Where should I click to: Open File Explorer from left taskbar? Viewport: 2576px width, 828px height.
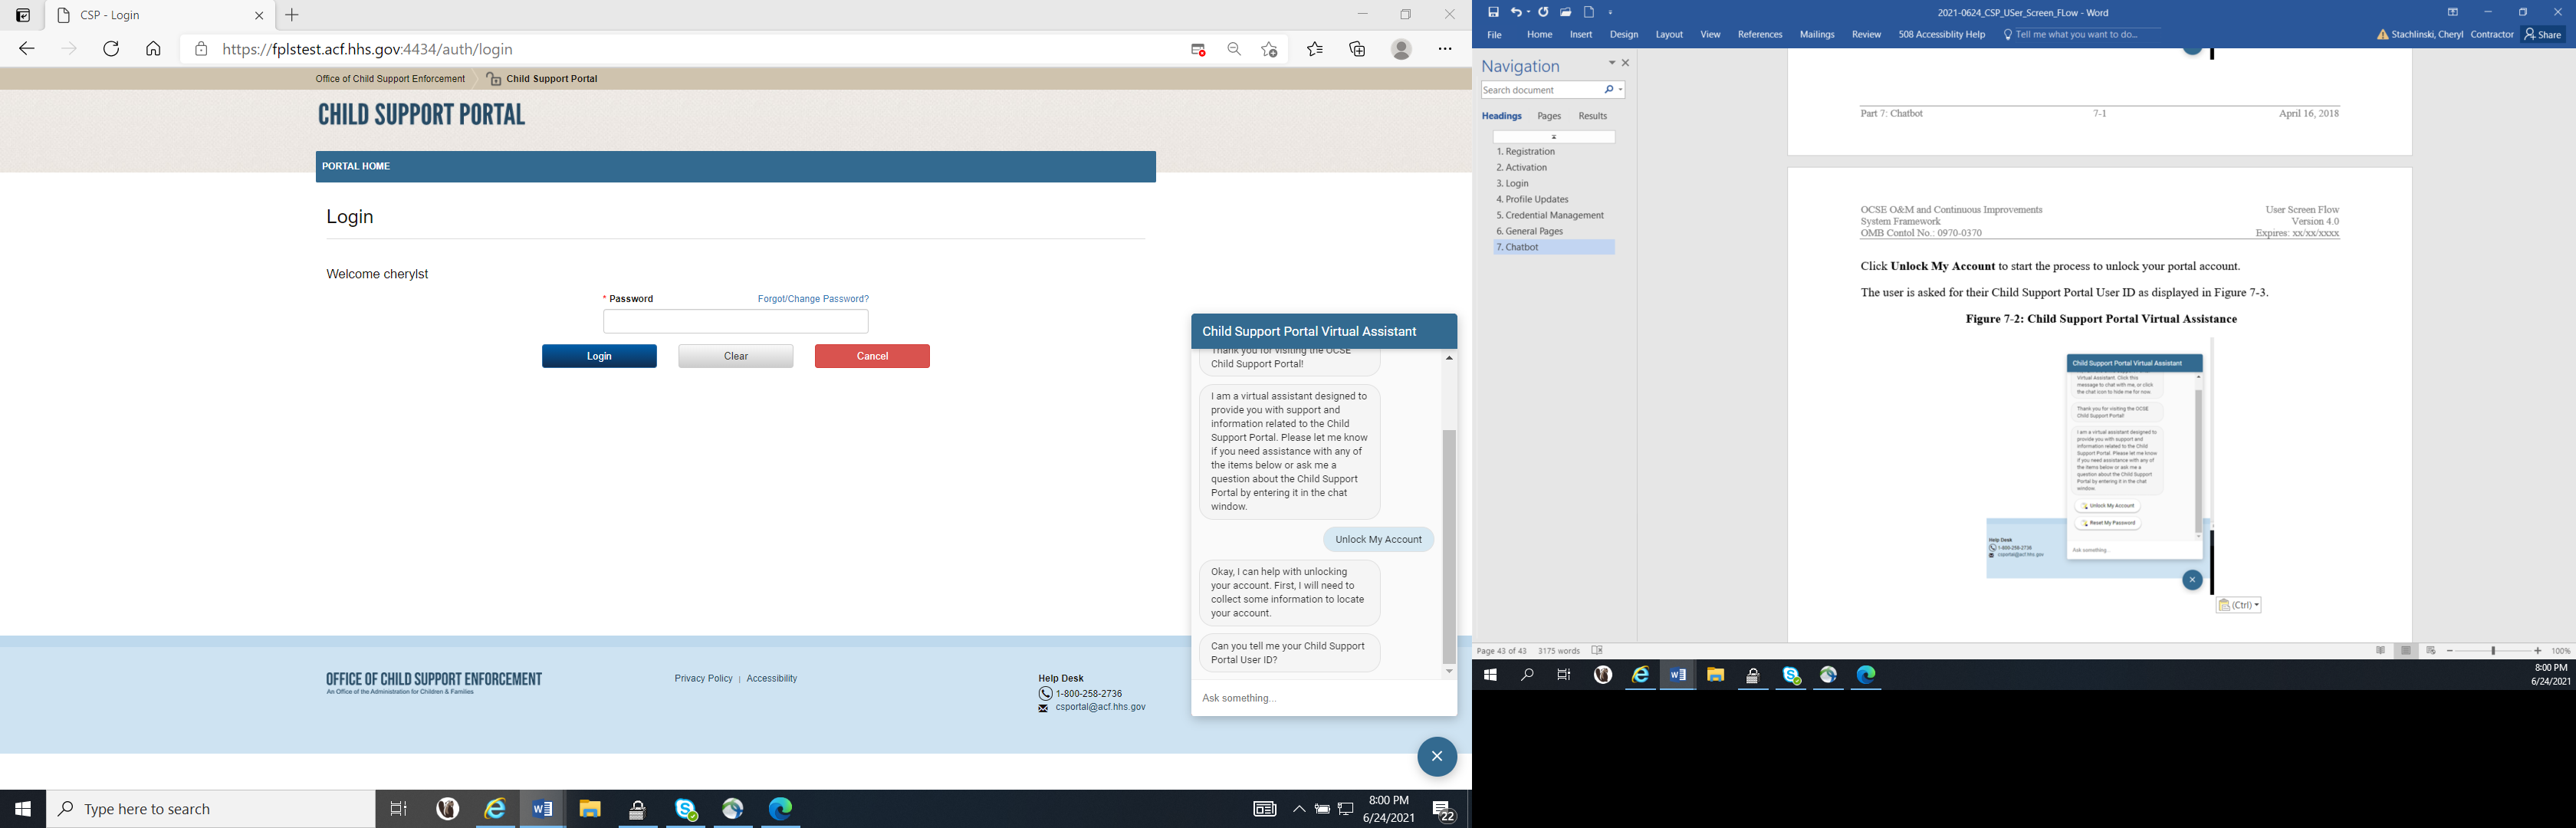point(589,809)
